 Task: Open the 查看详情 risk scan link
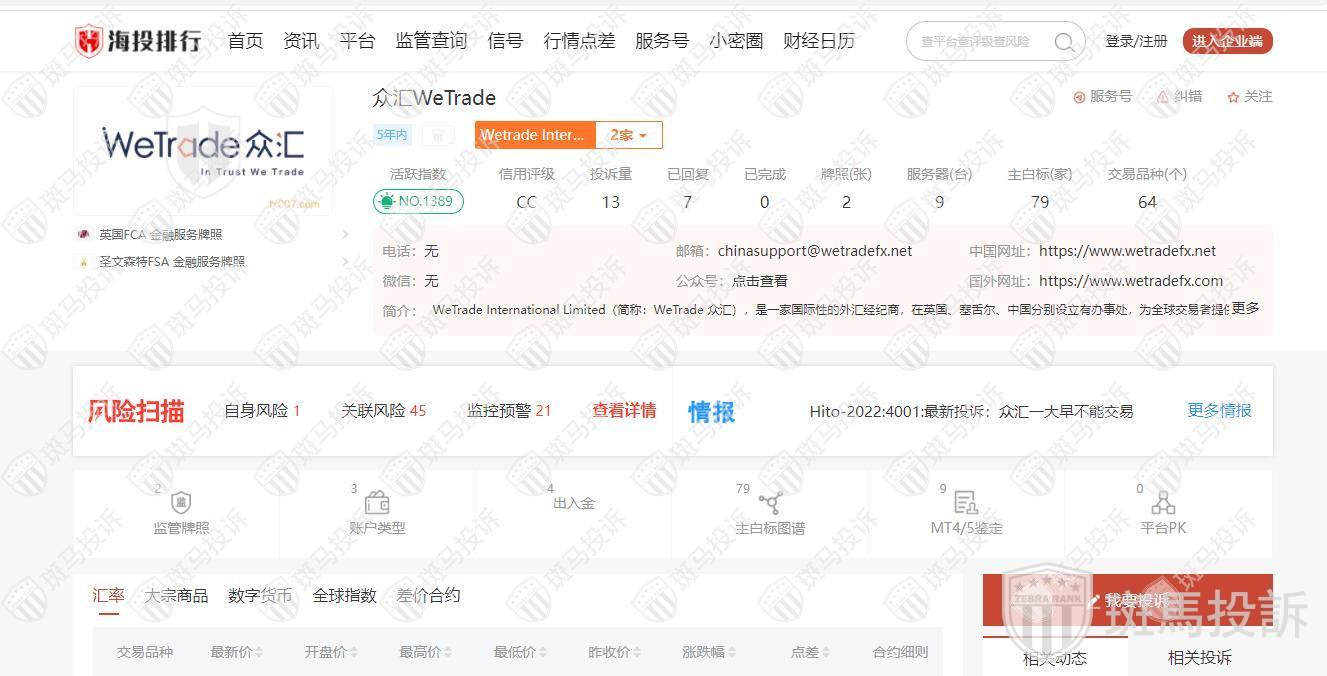(x=624, y=410)
